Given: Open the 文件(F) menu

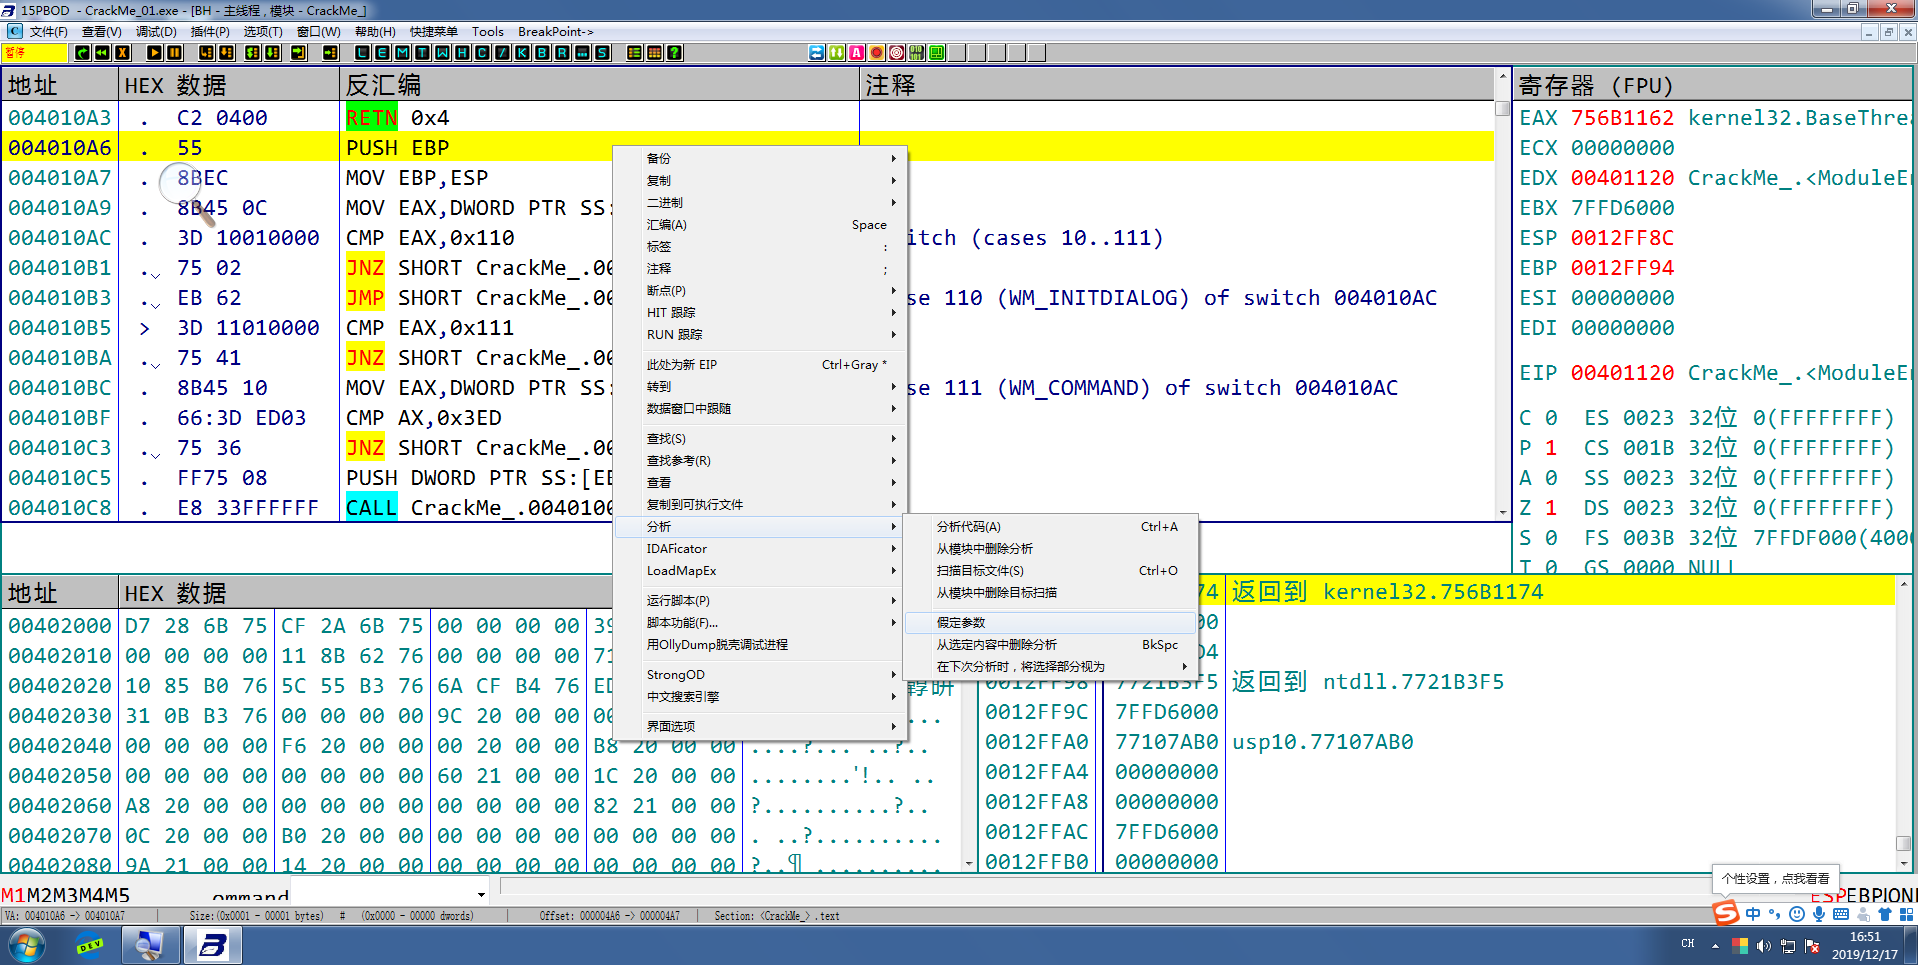Looking at the screenshot, I should point(48,32).
